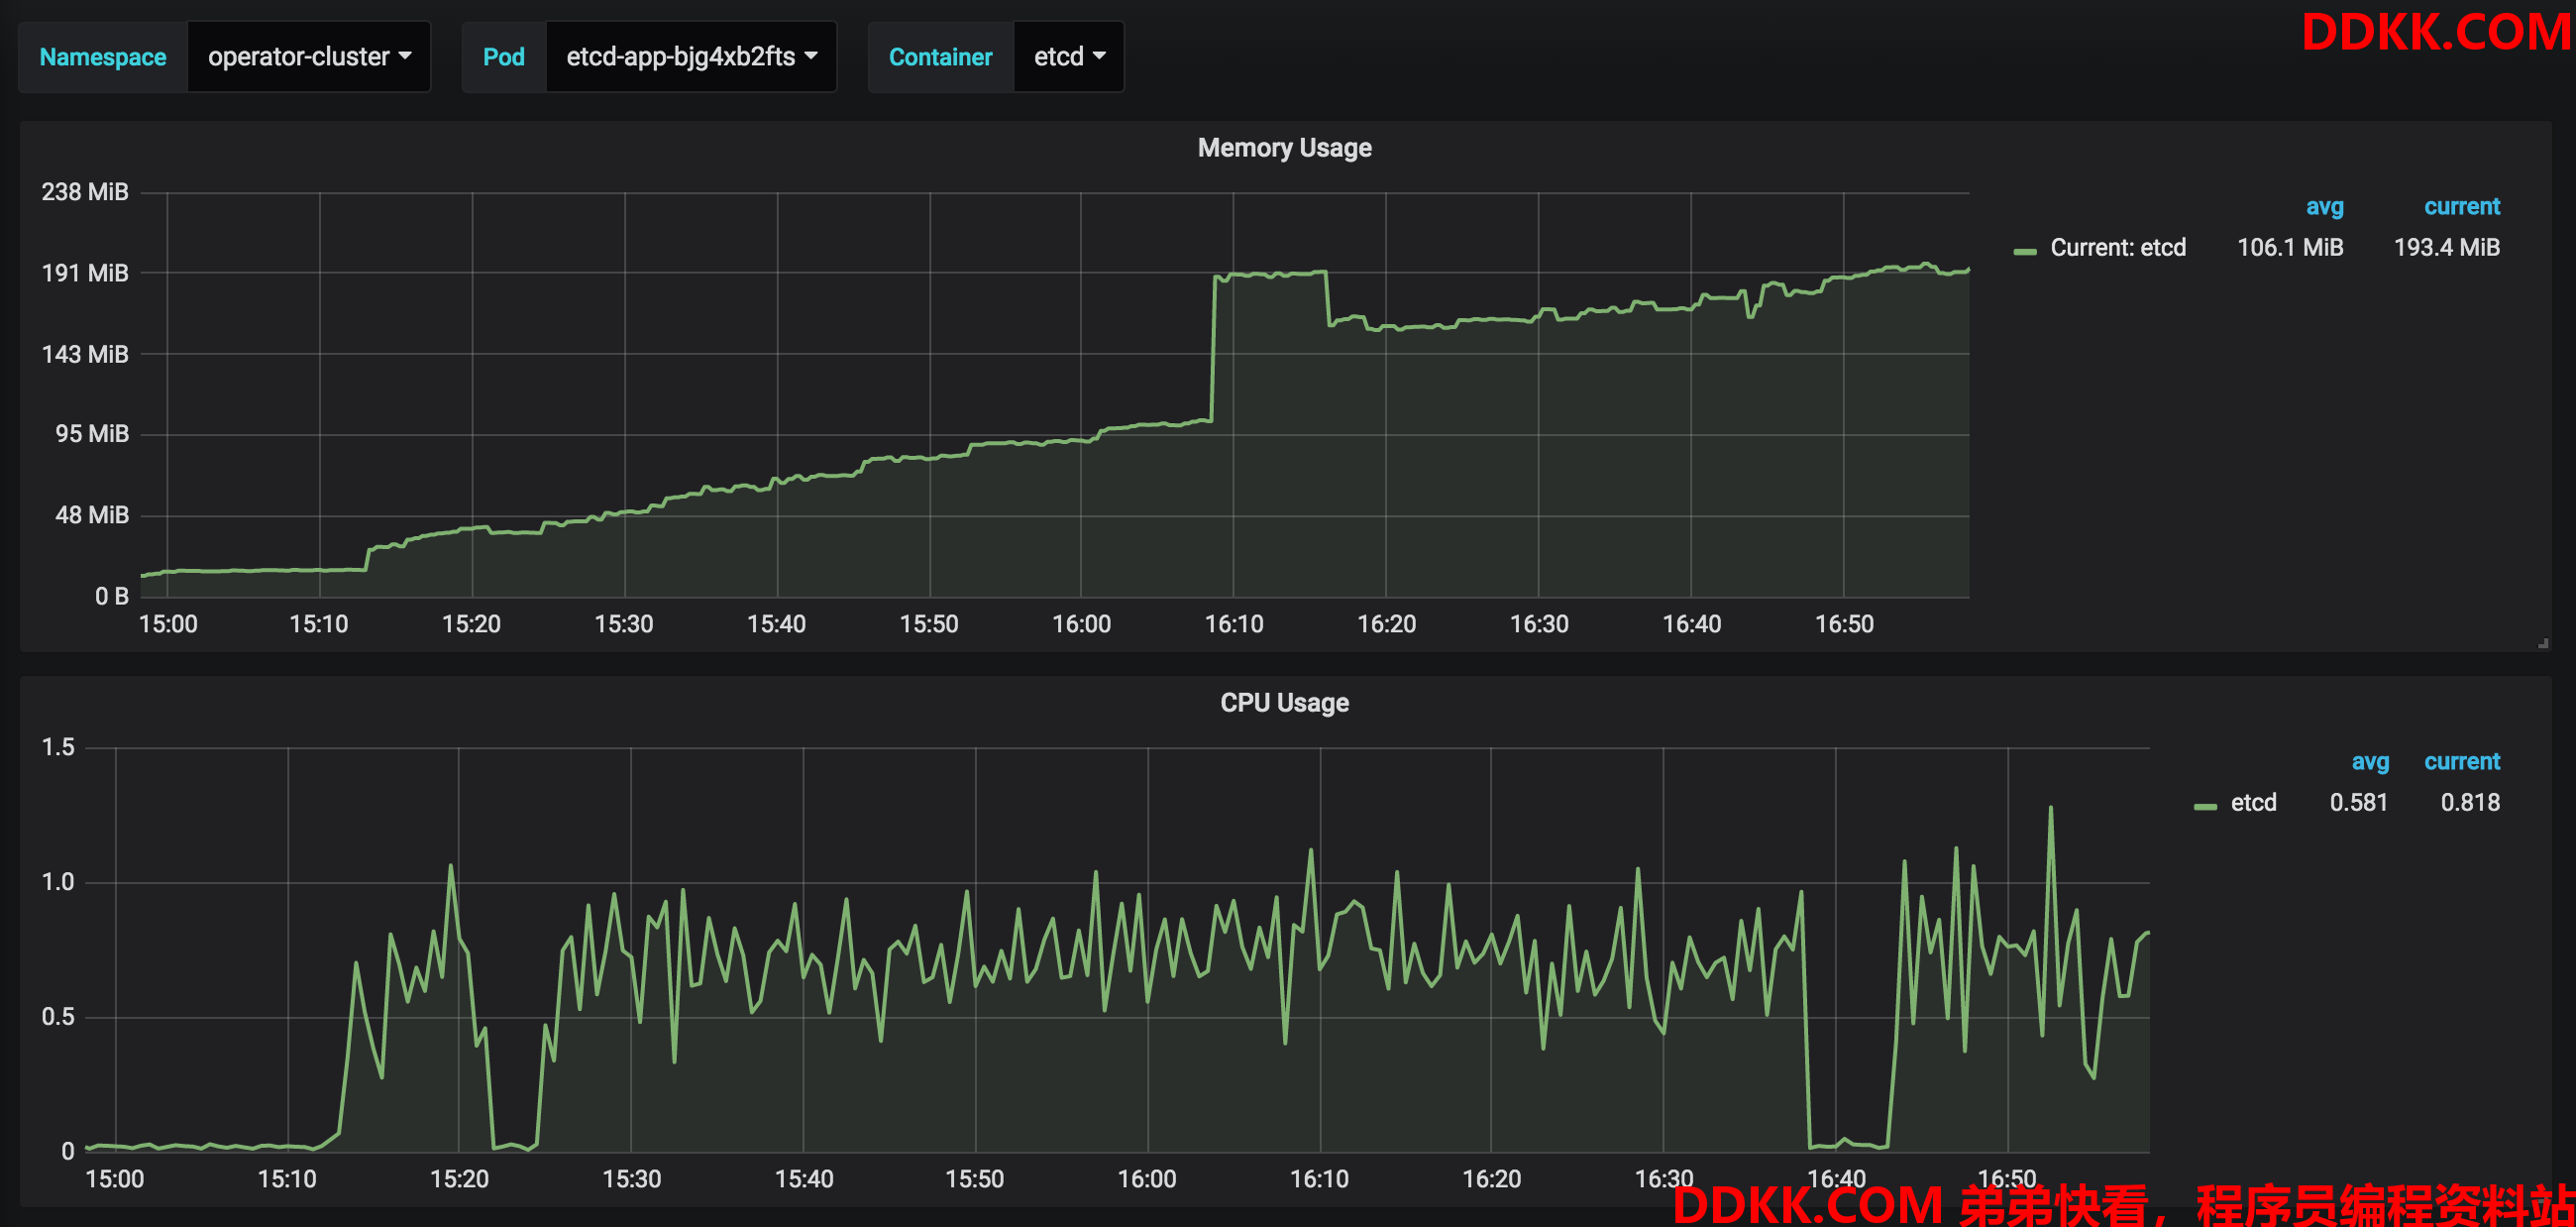Sort Memory legend by current column
Viewport: 2576px width, 1227px height.
click(2461, 207)
